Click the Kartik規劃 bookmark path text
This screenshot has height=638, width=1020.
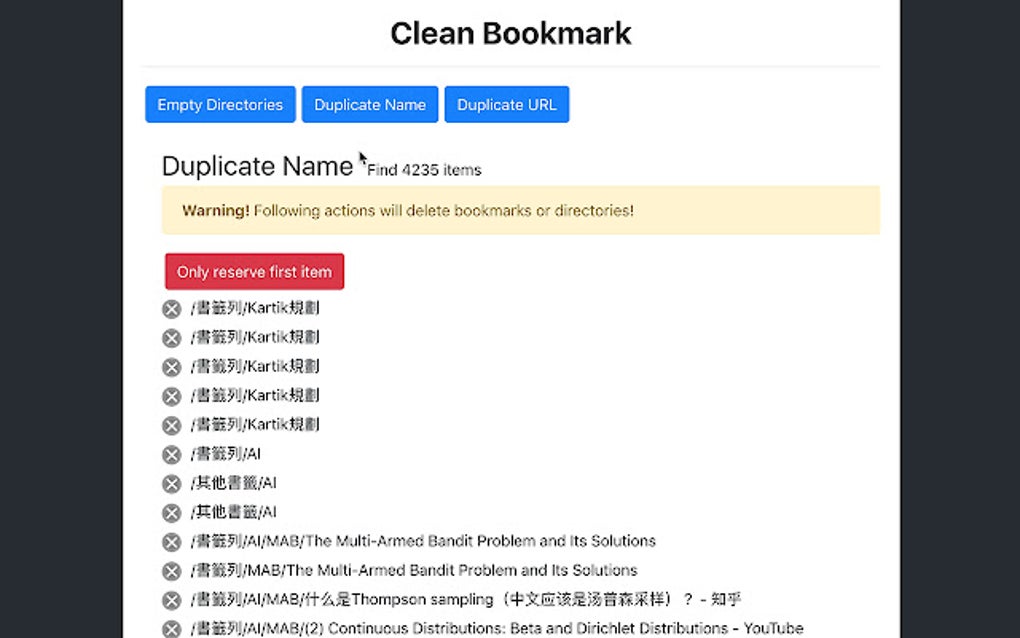252,308
